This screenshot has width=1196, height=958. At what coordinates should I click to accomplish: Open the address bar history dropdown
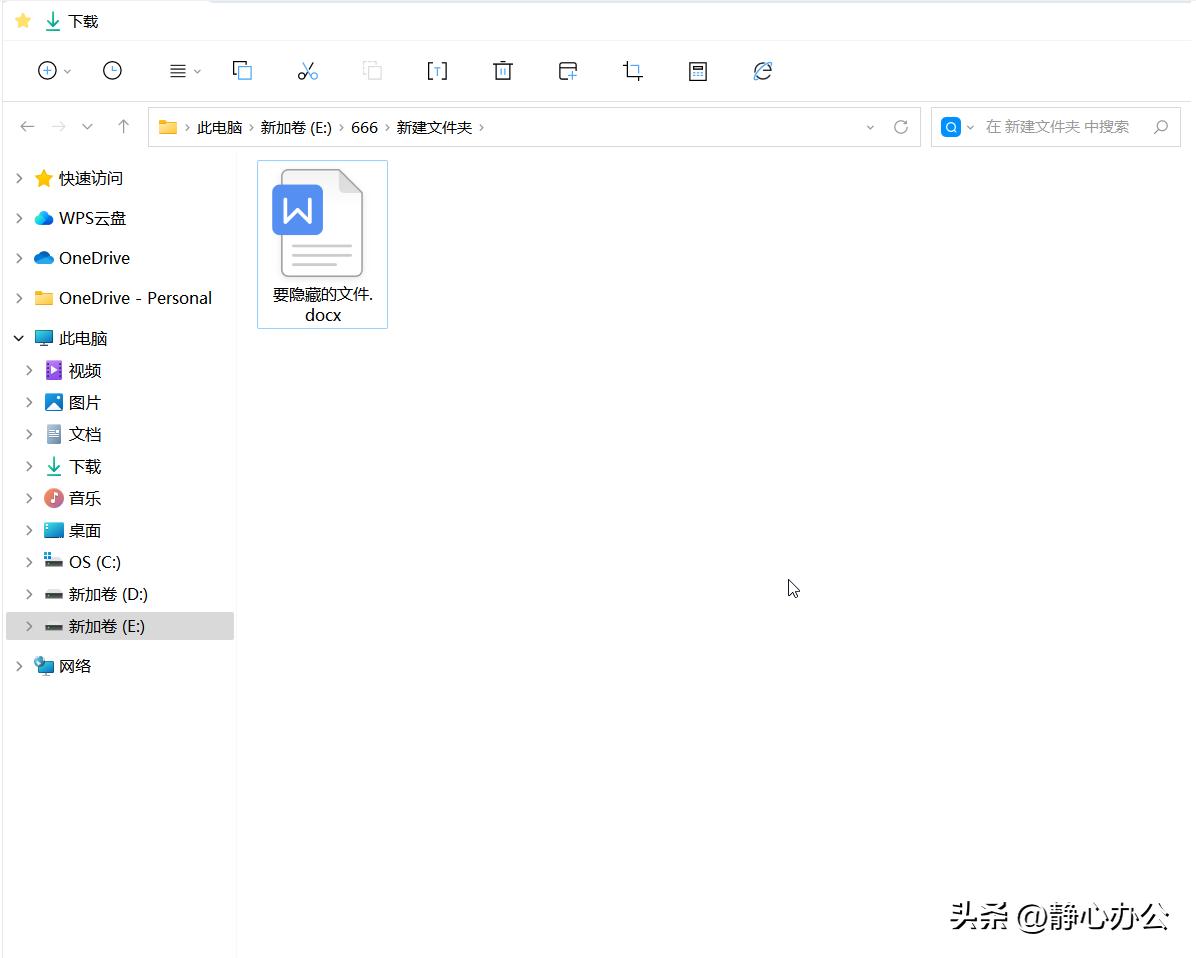pyautogui.click(x=869, y=127)
